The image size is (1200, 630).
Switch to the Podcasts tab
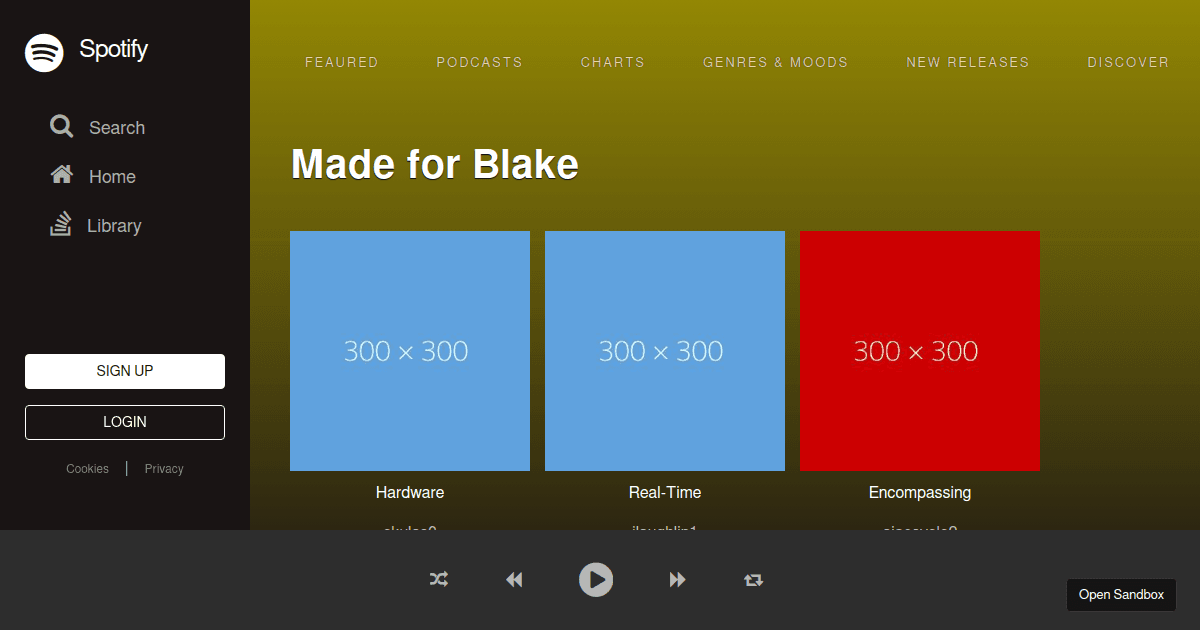(480, 62)
